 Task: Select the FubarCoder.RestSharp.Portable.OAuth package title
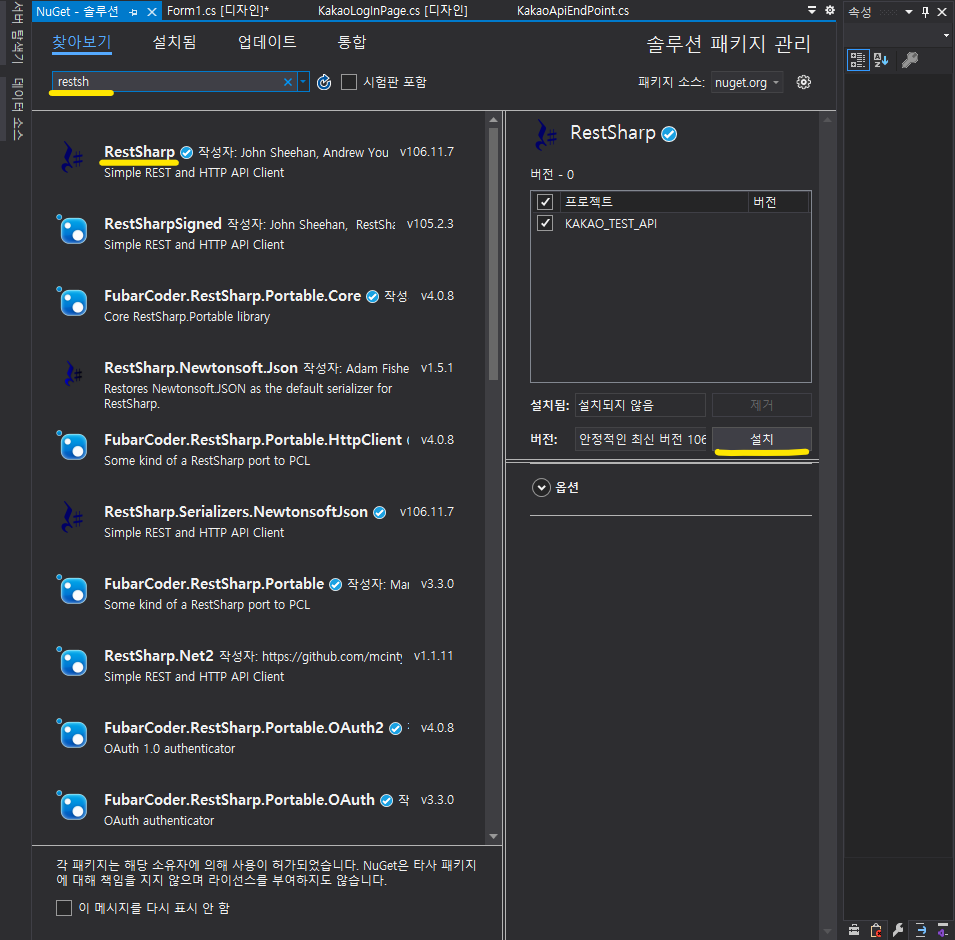pyautogui.click(x=239, y=799)
